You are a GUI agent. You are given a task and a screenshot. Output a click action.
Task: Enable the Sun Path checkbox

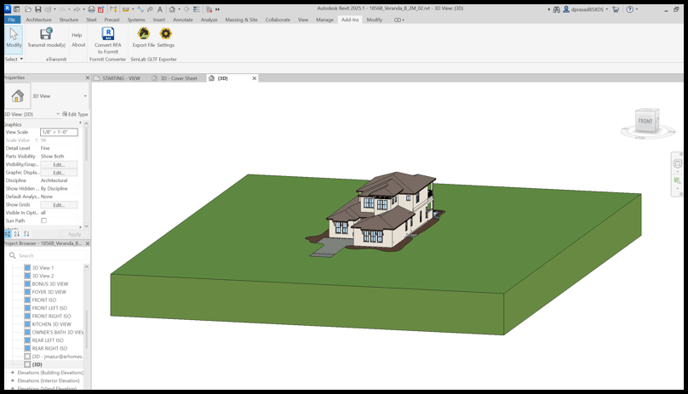point(44,221)
